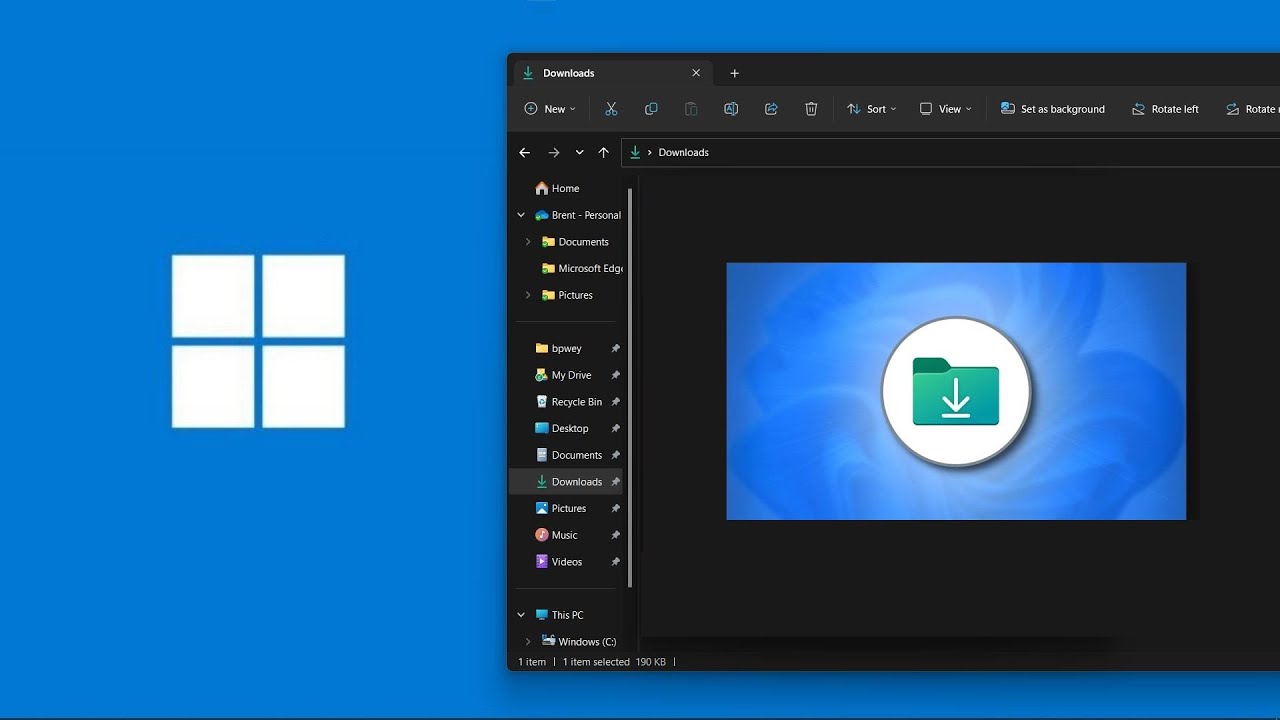Expand OneDrive Documents folder chevron
The image size is (1280, 720).
pyautogui.click(x=528, y=242)
